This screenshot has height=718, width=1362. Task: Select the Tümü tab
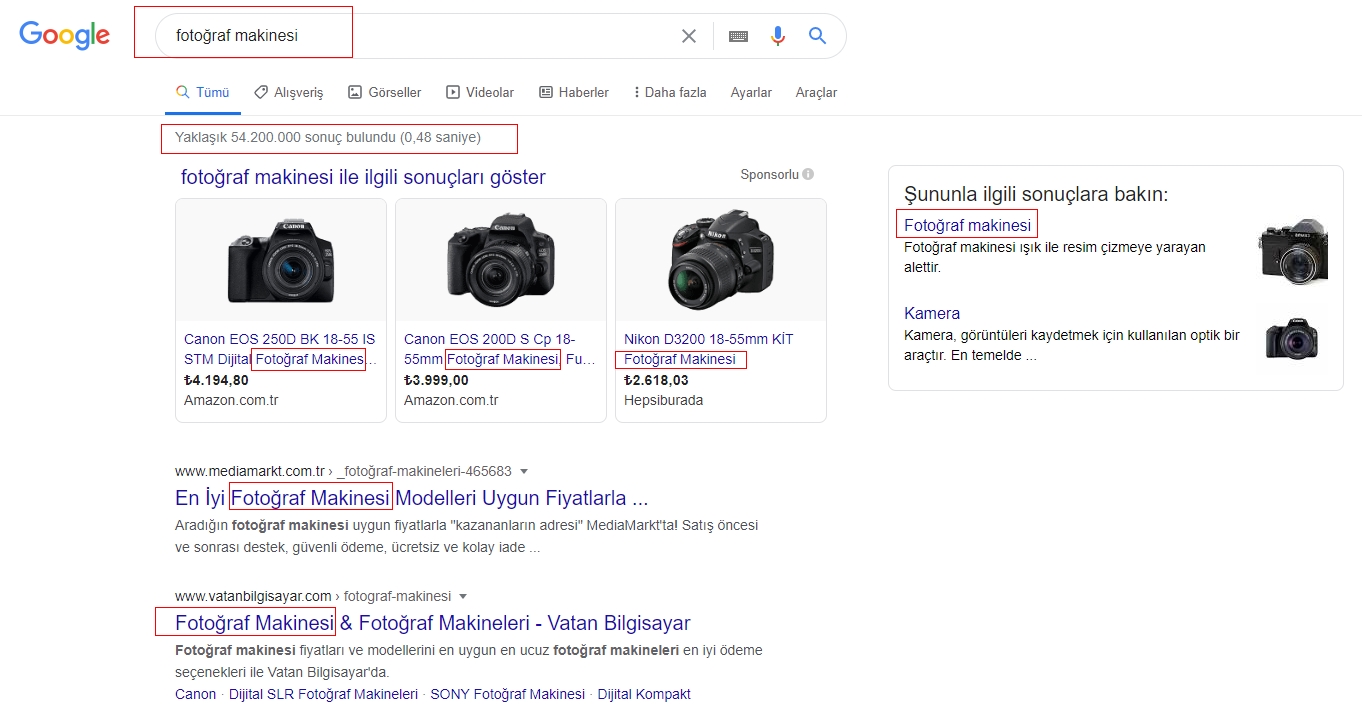pyautogui.click(x=203, y=92)
